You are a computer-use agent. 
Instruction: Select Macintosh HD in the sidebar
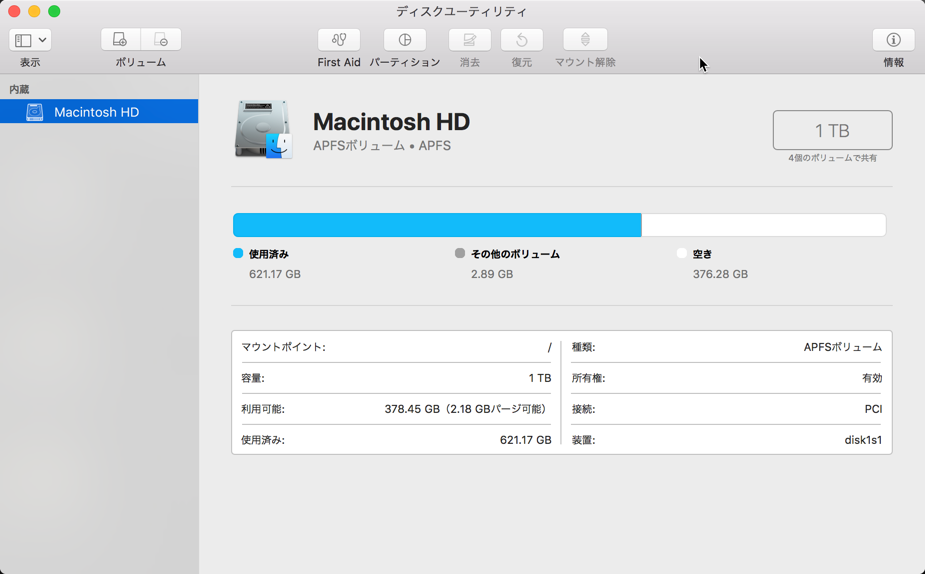click(99, 111)
